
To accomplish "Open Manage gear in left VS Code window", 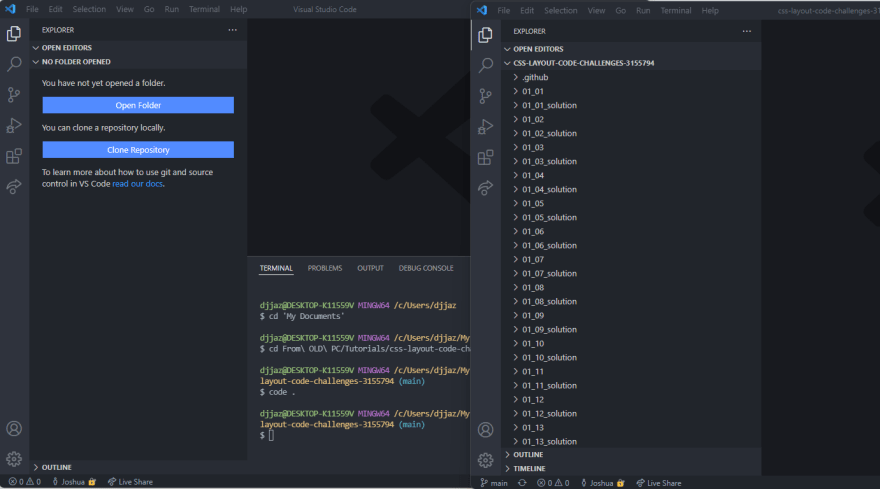I will coord(14,459).
